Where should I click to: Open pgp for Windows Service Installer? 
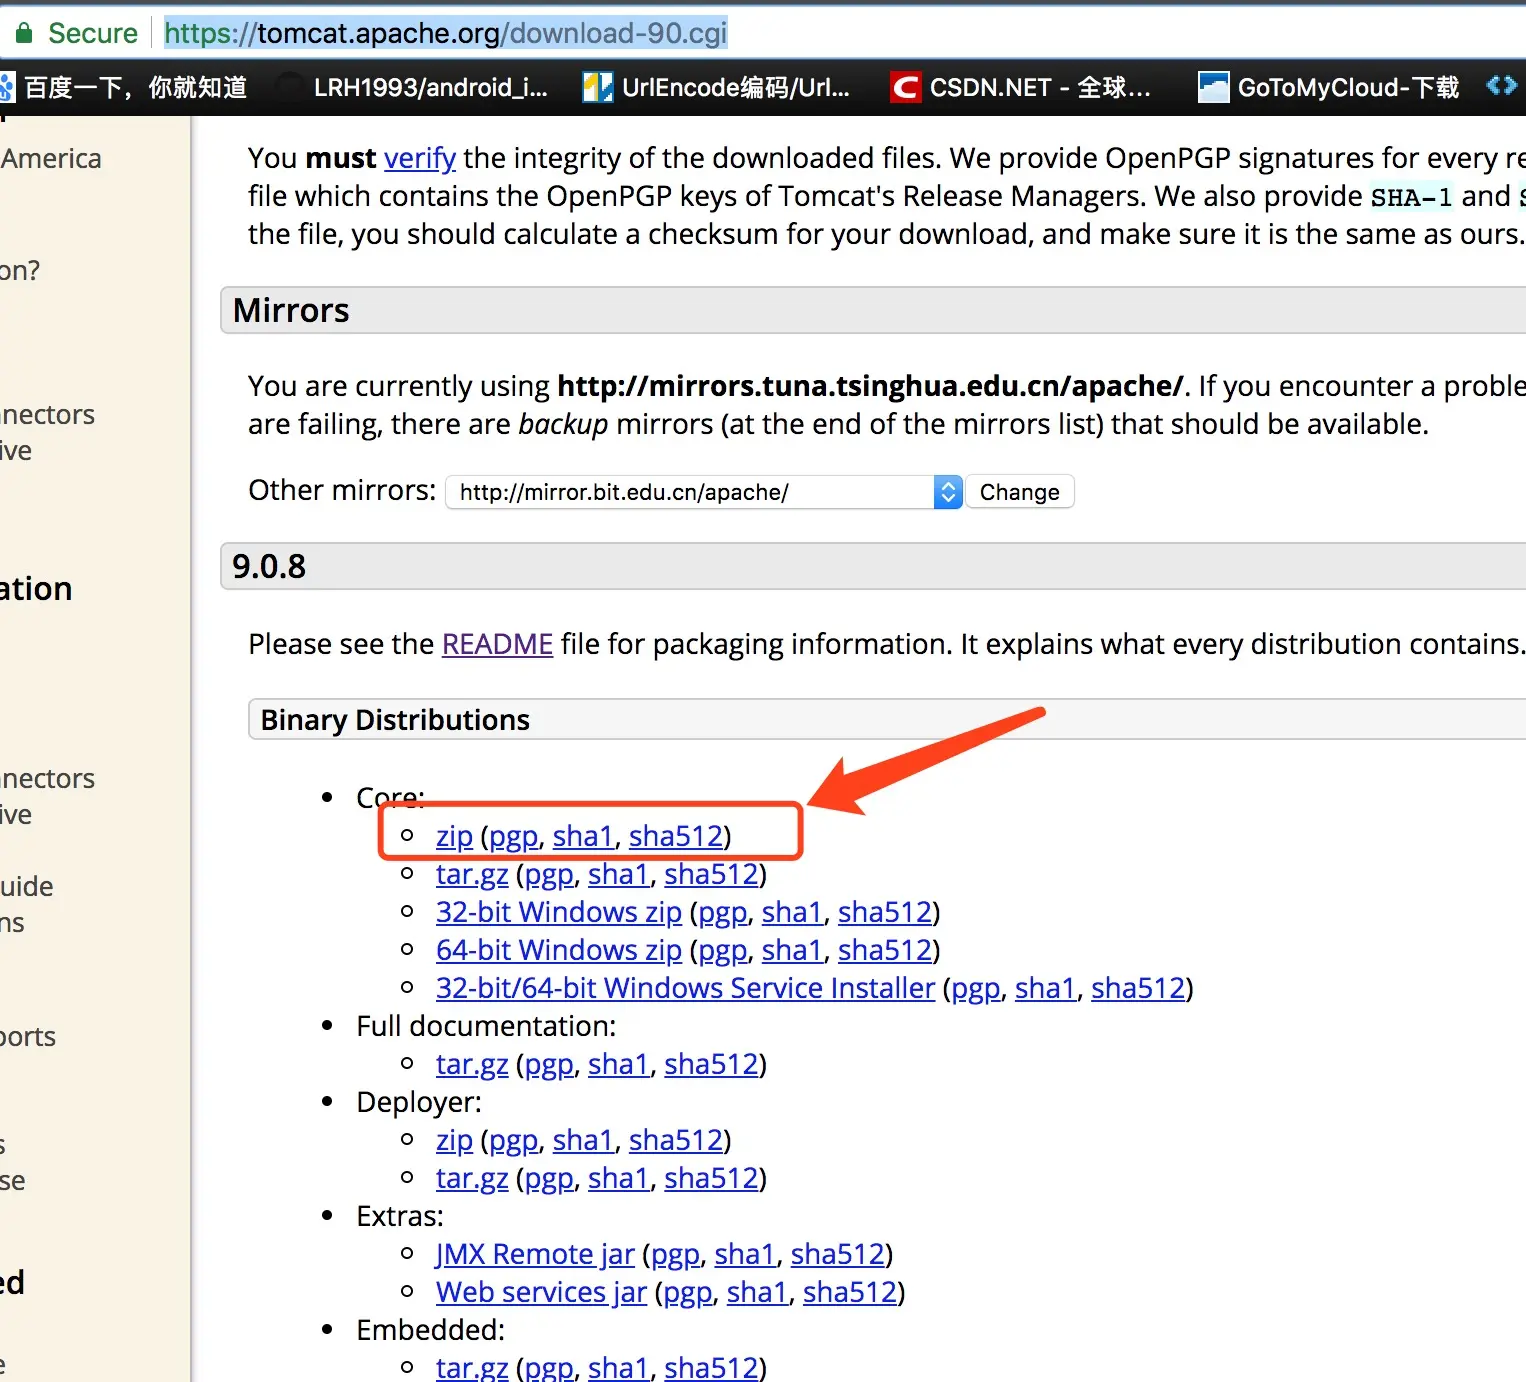[x=976, y=988]
